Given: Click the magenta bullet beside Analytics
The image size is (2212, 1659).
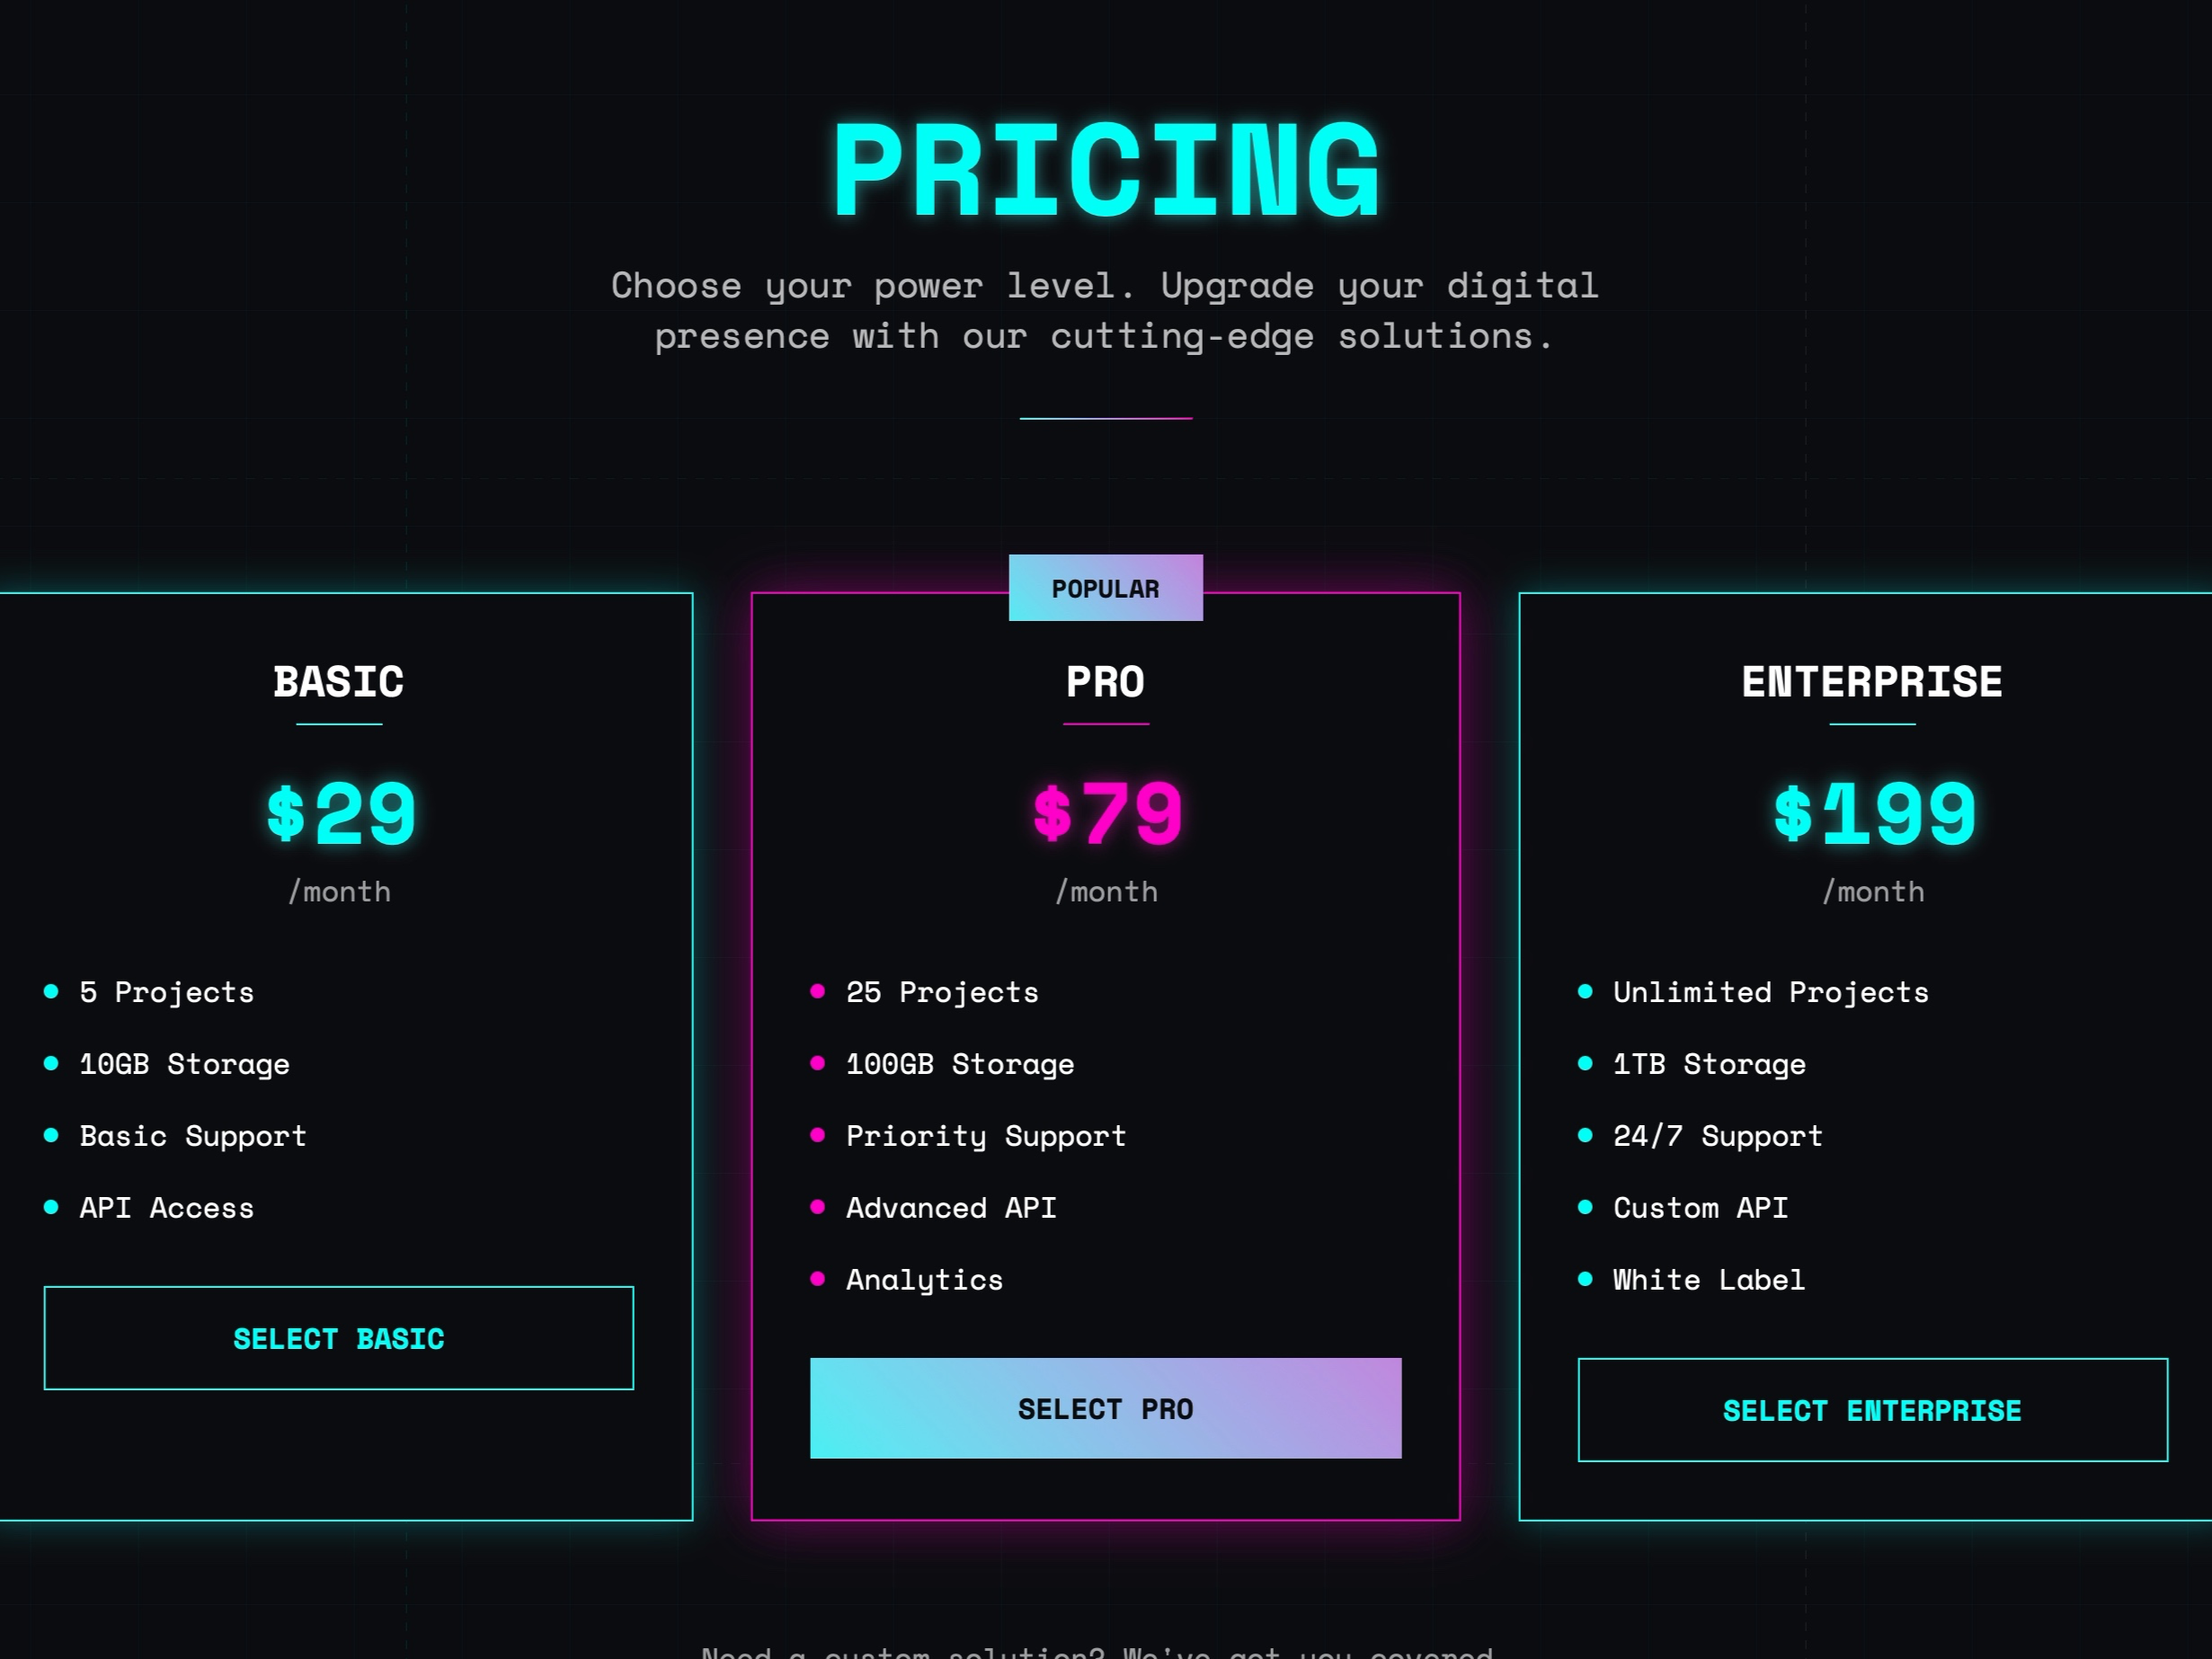Looking at the screenshot, I should (x=817, y=1279).
